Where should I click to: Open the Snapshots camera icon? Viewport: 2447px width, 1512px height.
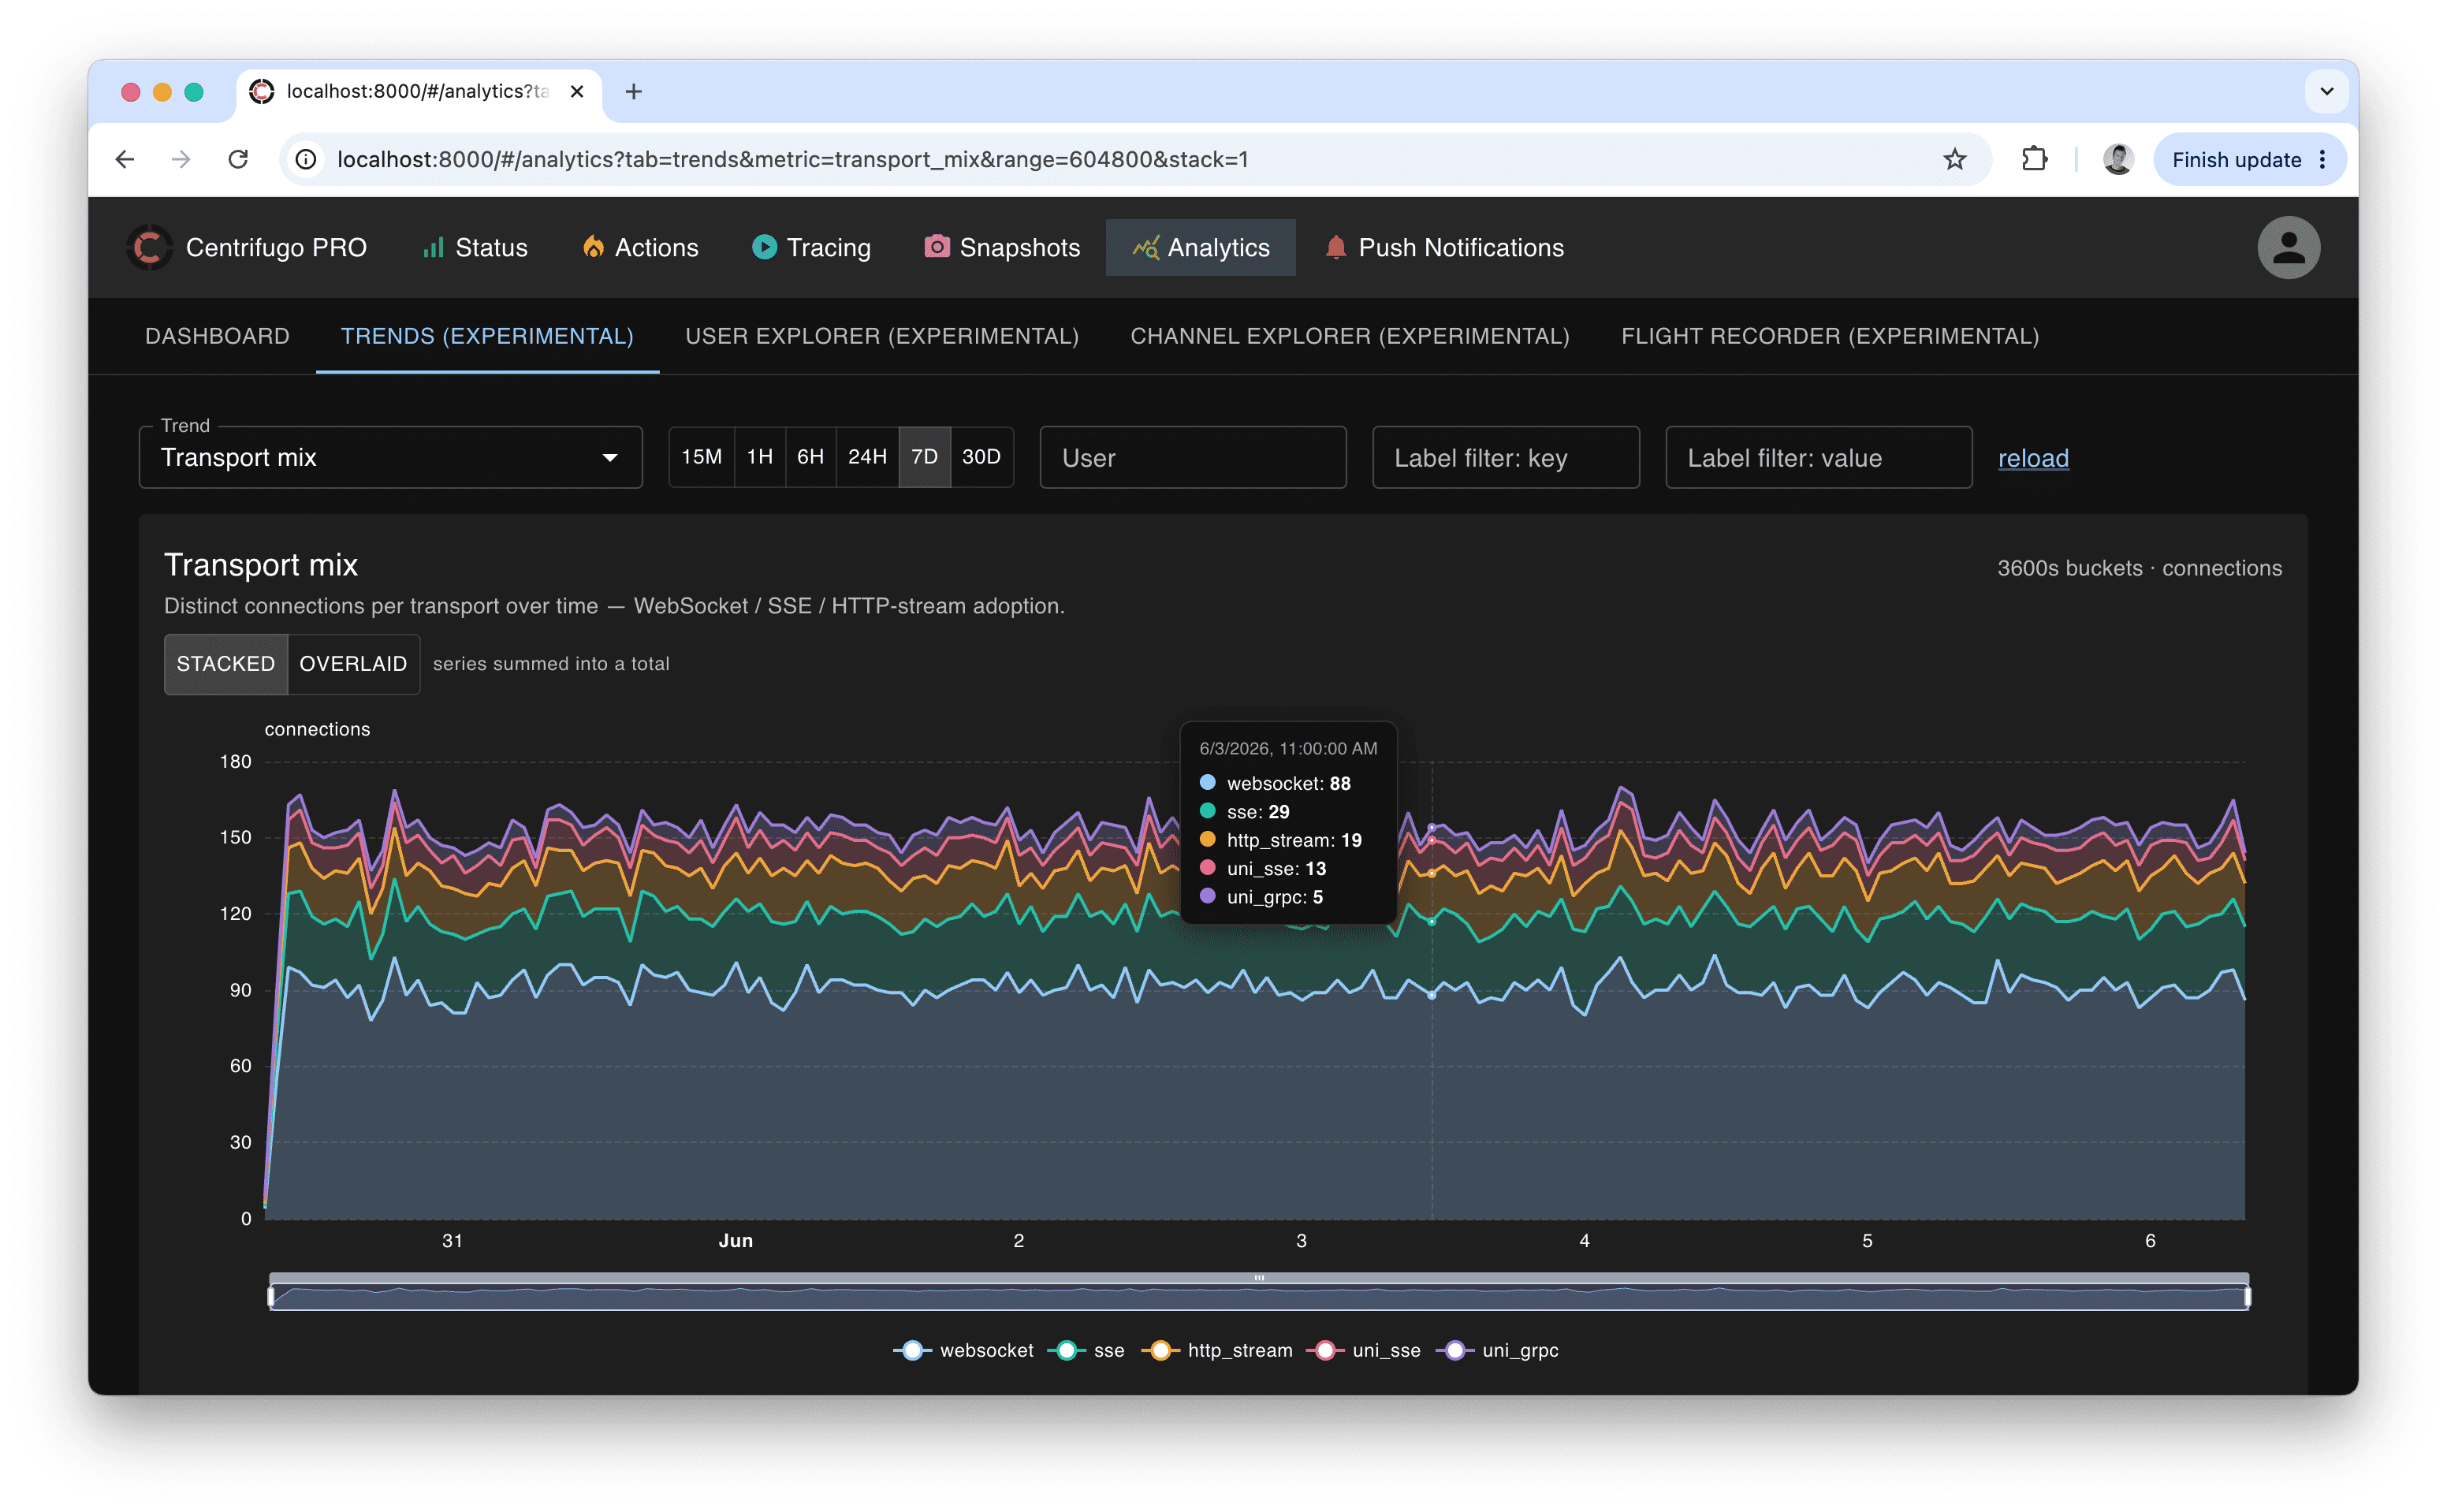[936, 246]
